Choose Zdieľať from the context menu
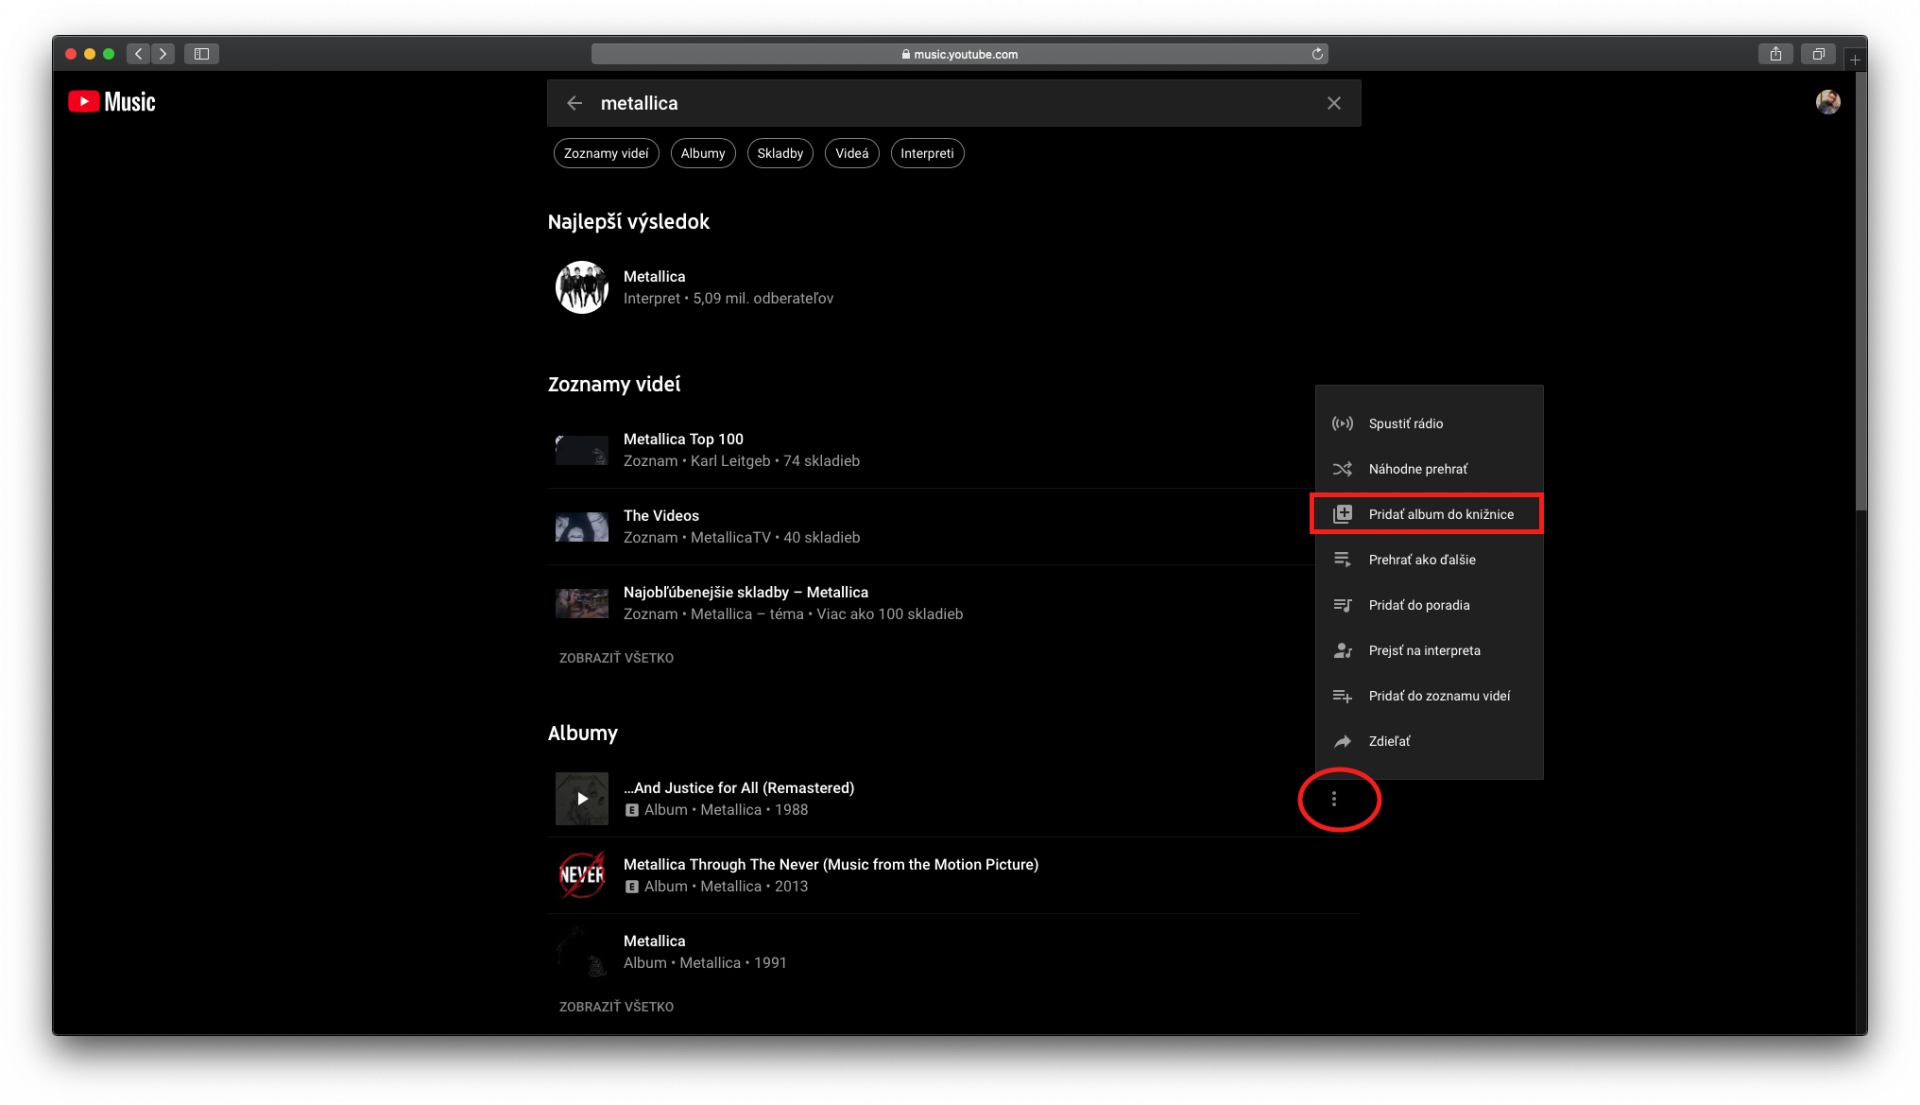Screen dimensions: 1920x1105 point(1429,741)
